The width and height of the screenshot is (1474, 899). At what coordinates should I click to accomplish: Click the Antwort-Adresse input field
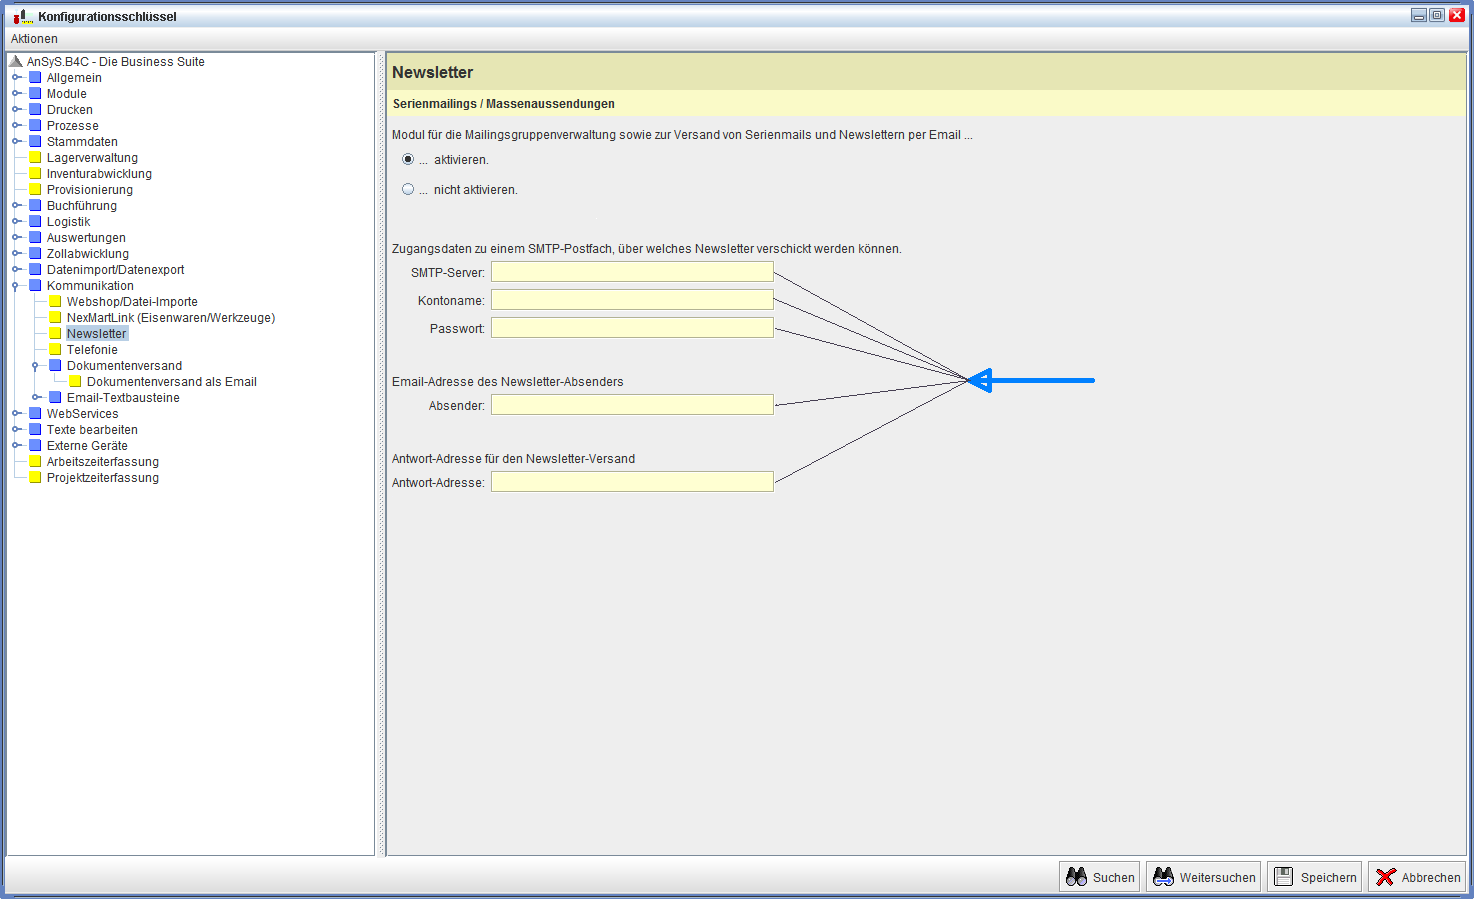coord(632,482)
